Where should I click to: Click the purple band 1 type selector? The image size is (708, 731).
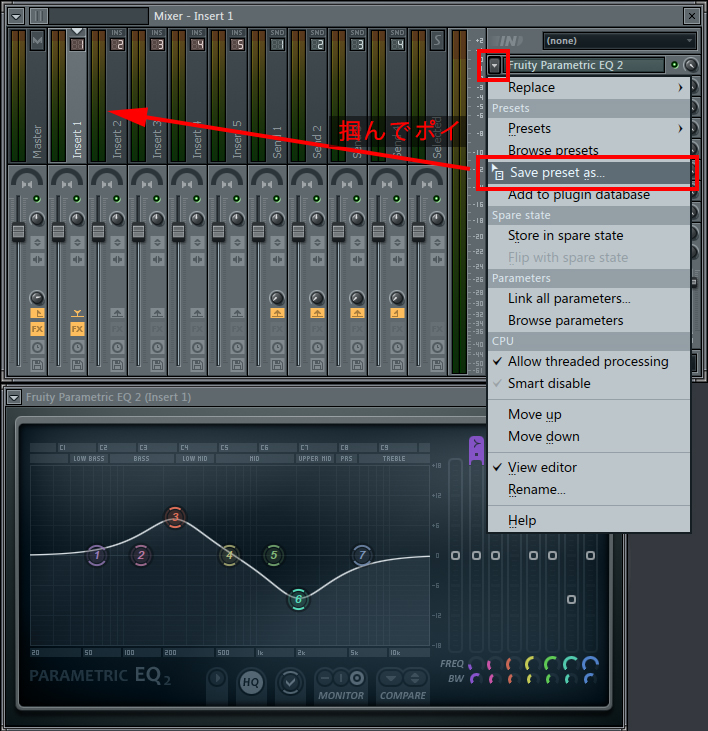click(476, 450)
